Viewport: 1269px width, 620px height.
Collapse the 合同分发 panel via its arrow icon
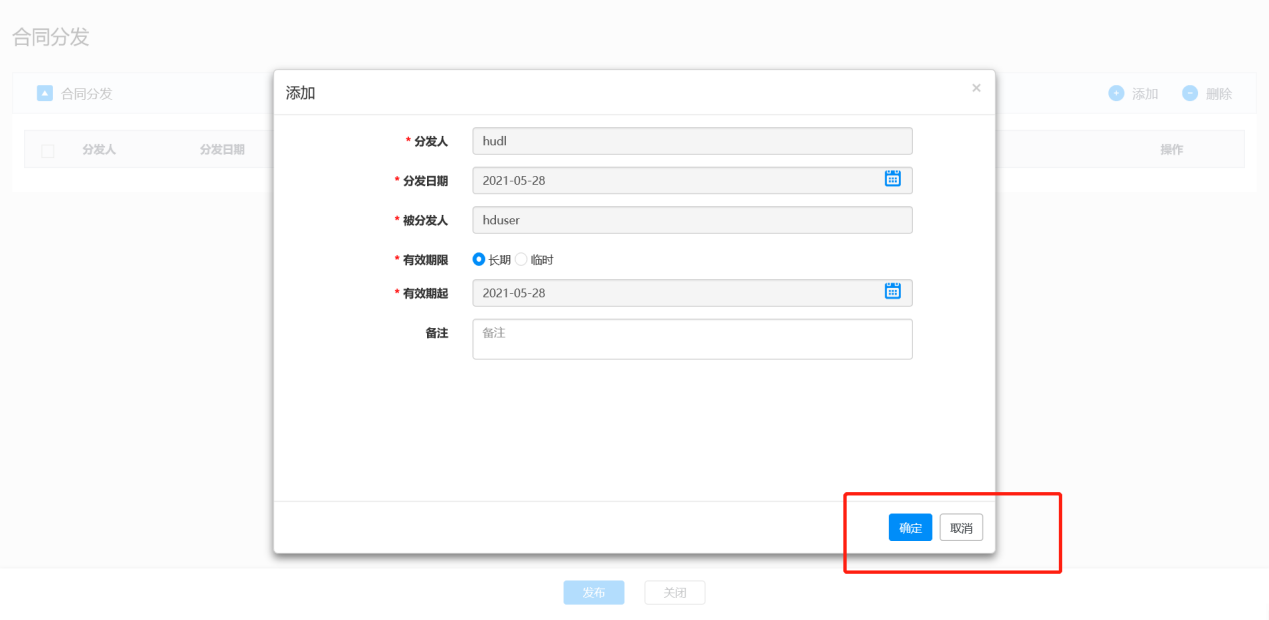(x=44, y=93)
